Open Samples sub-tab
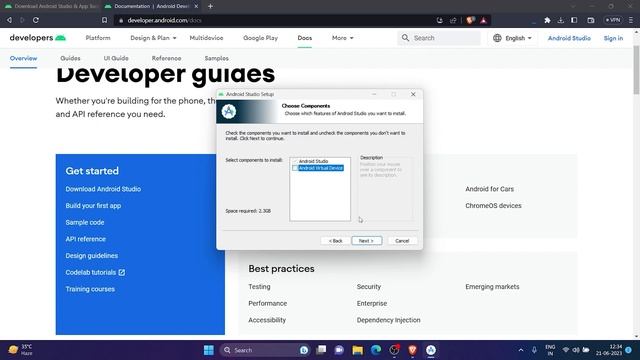 tap(216, 58)
